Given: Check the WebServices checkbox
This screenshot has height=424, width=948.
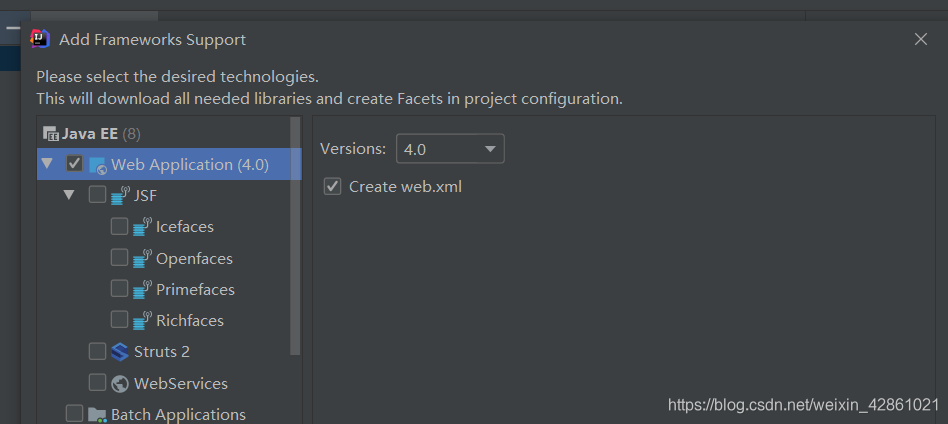Looking at the screenshot, I should 97,383.
